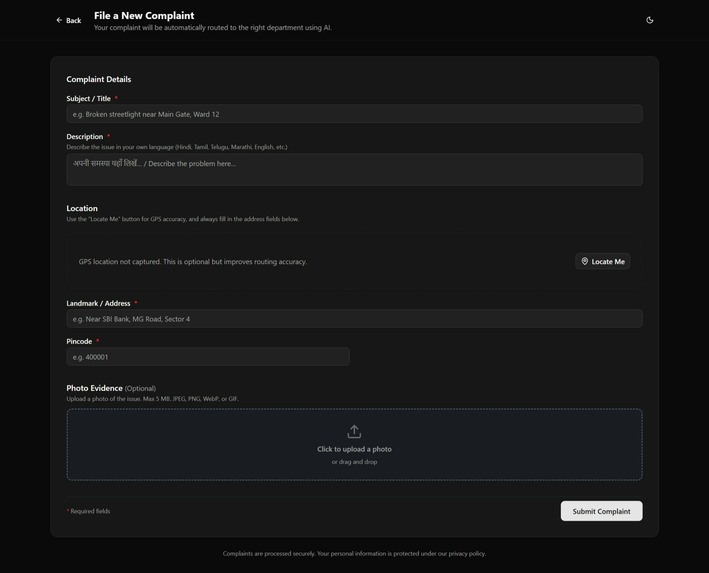This screenshot has width=709, height=573.
Task: Click the upload arrow icon
Action: pos(354,431)
